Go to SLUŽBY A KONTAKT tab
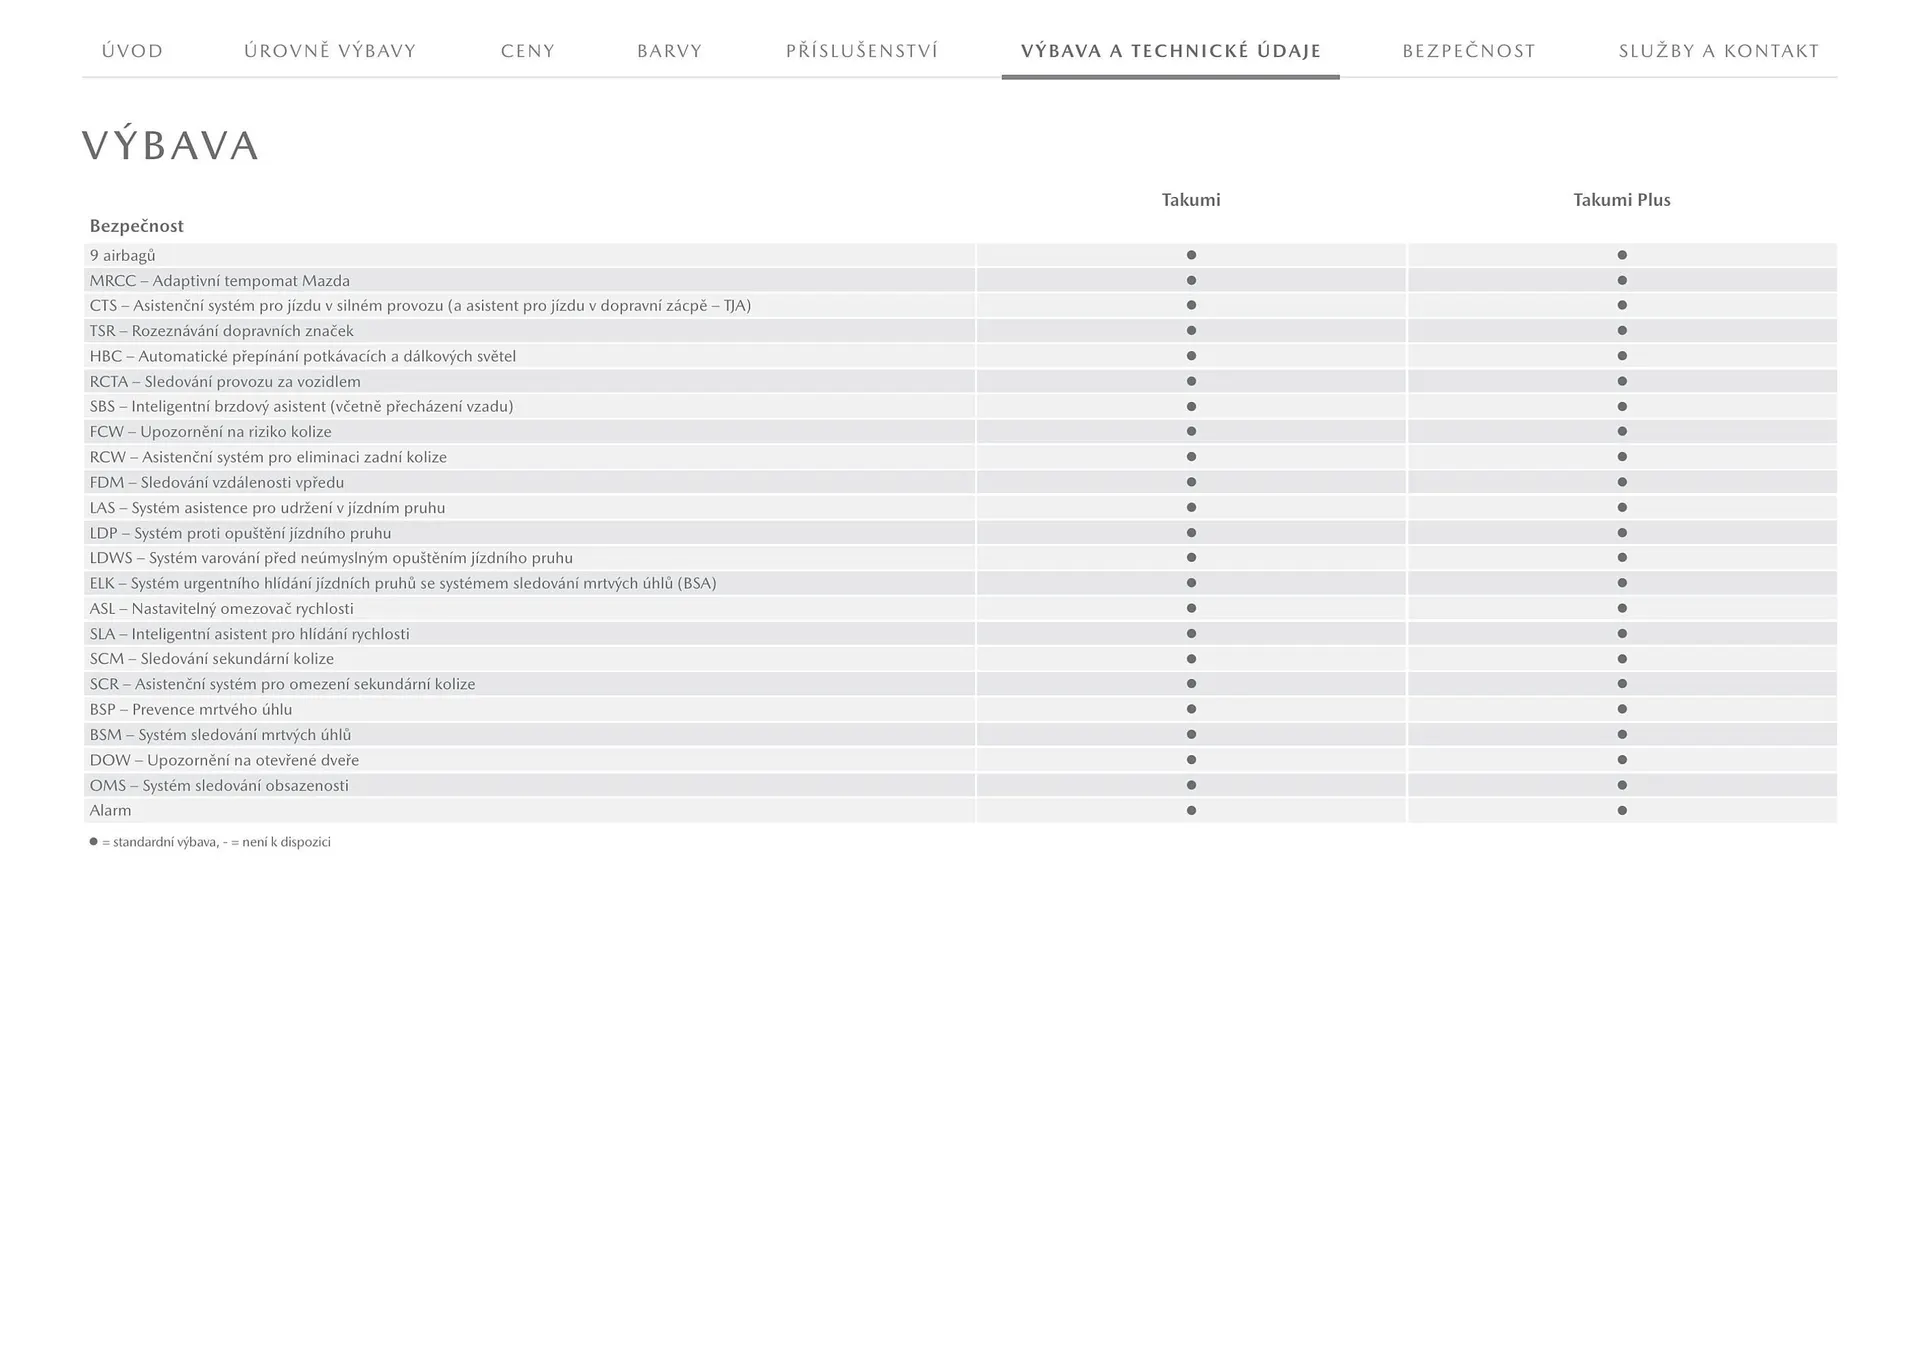Screen dimensions: 1920x1358 pos(1718,51)
